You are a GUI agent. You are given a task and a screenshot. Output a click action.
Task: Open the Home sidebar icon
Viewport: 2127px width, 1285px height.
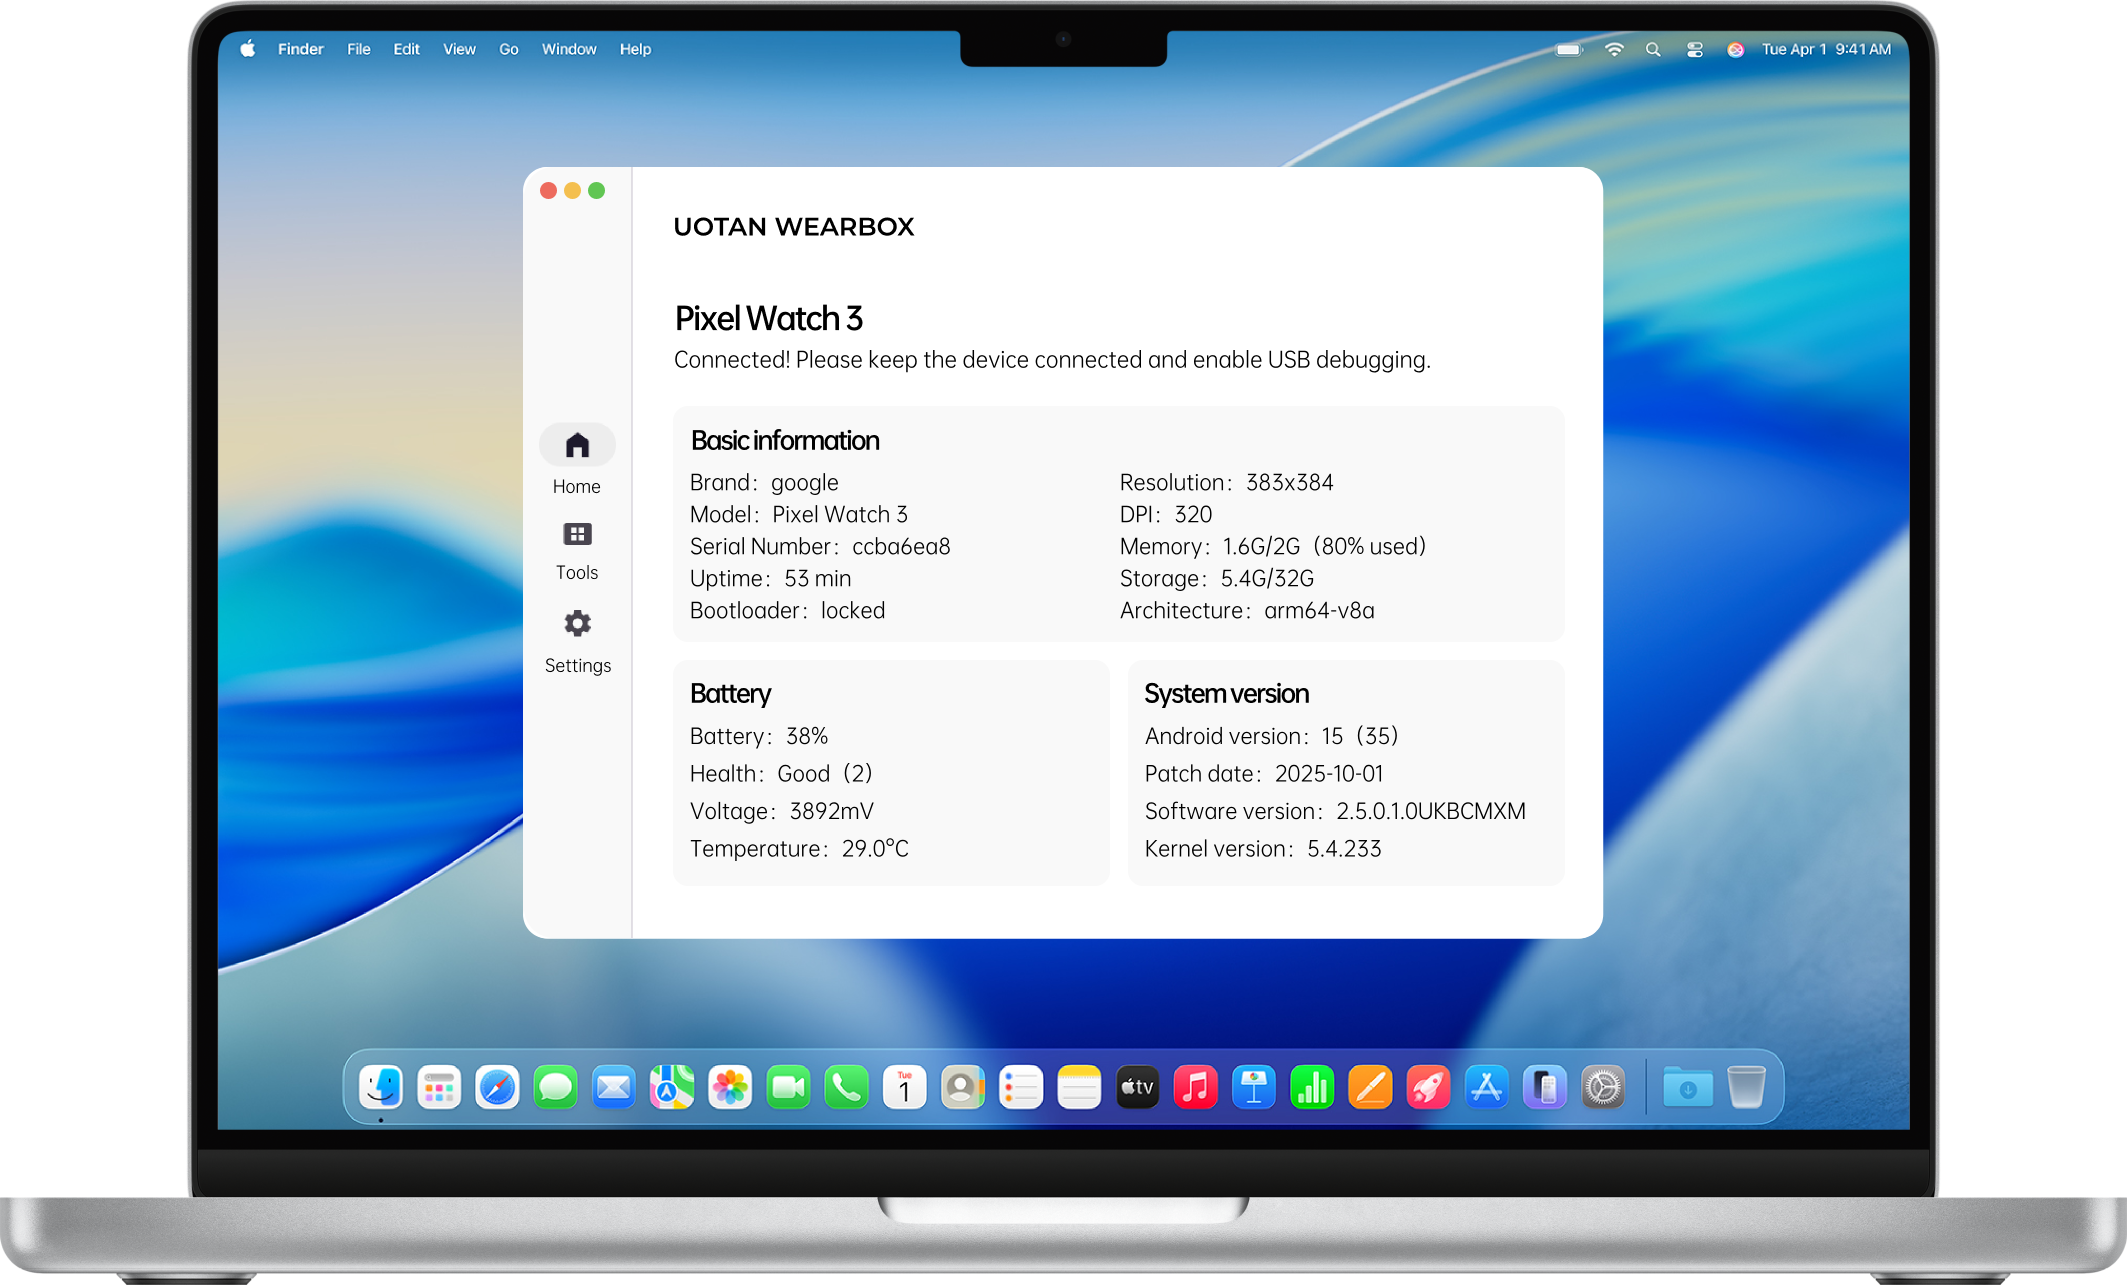coord(577,446)
